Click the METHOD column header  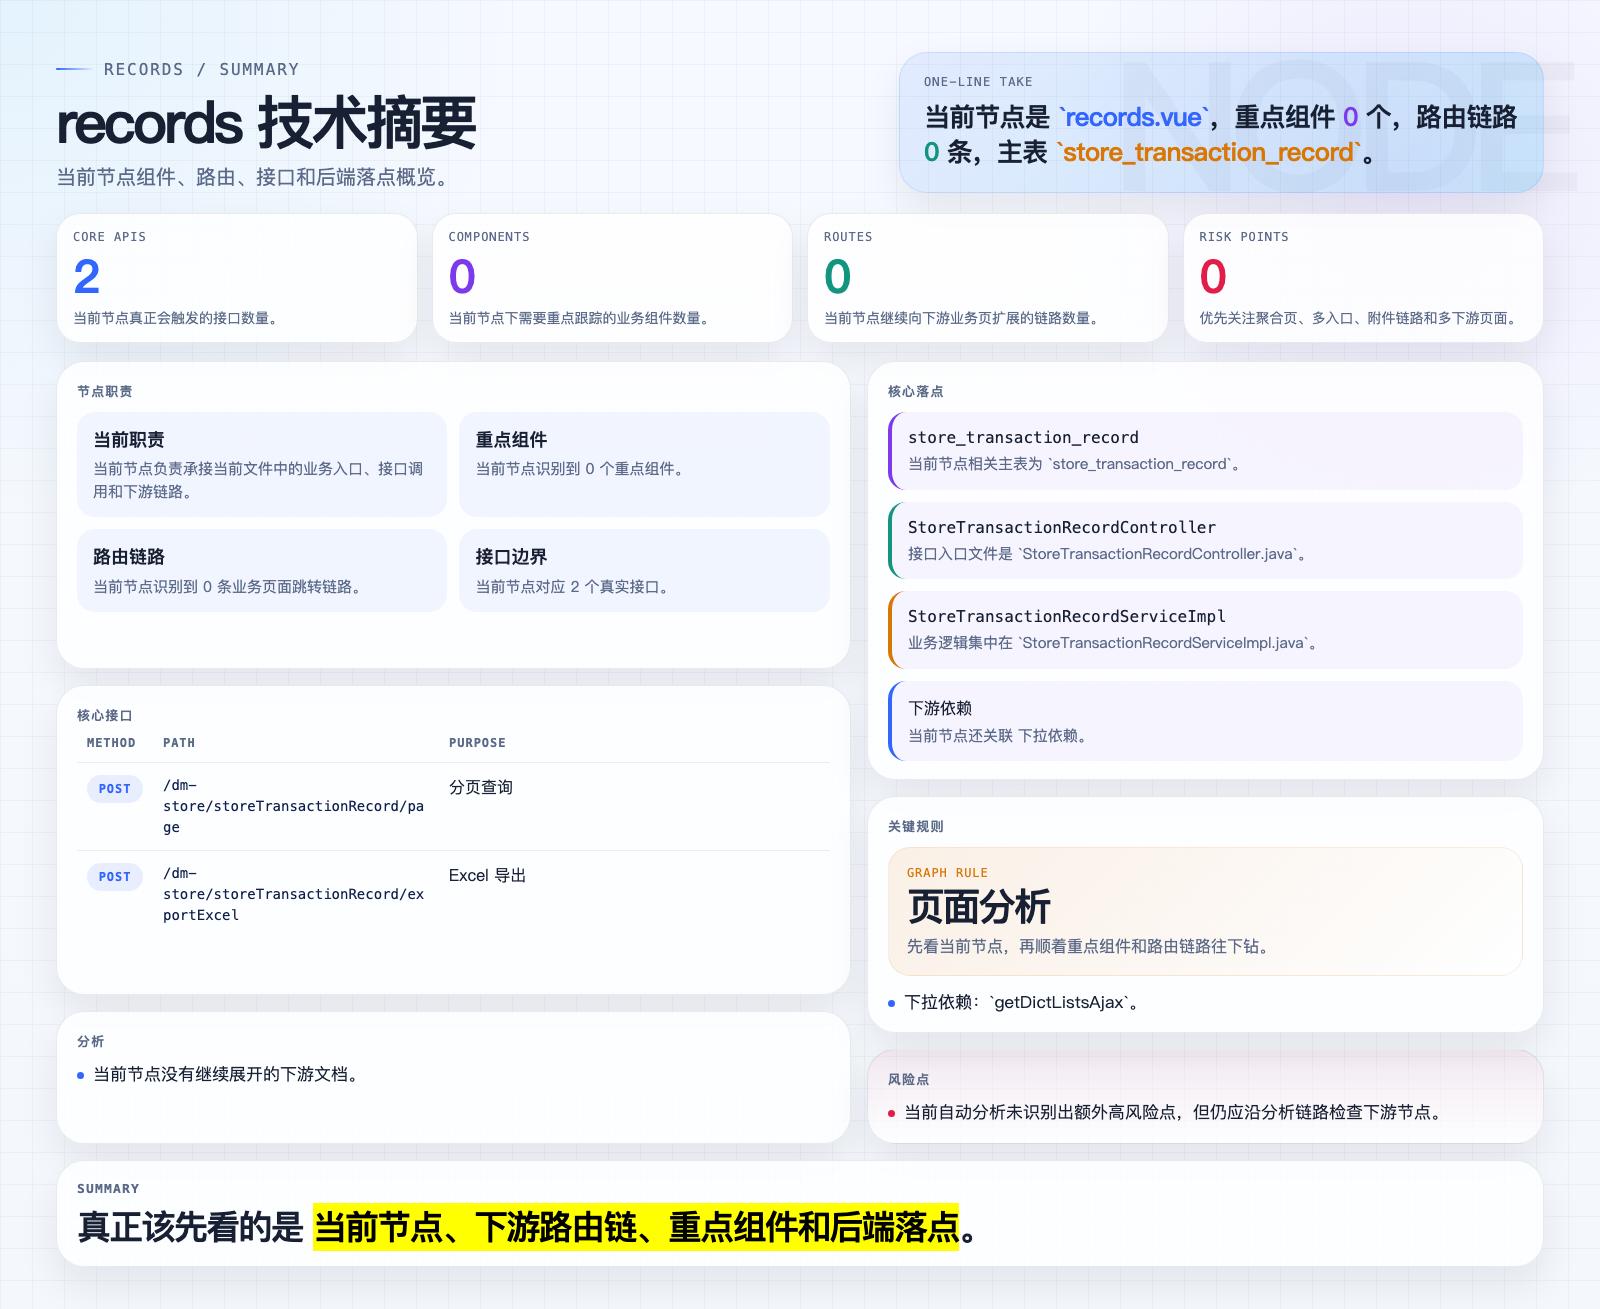click(111, 743)
